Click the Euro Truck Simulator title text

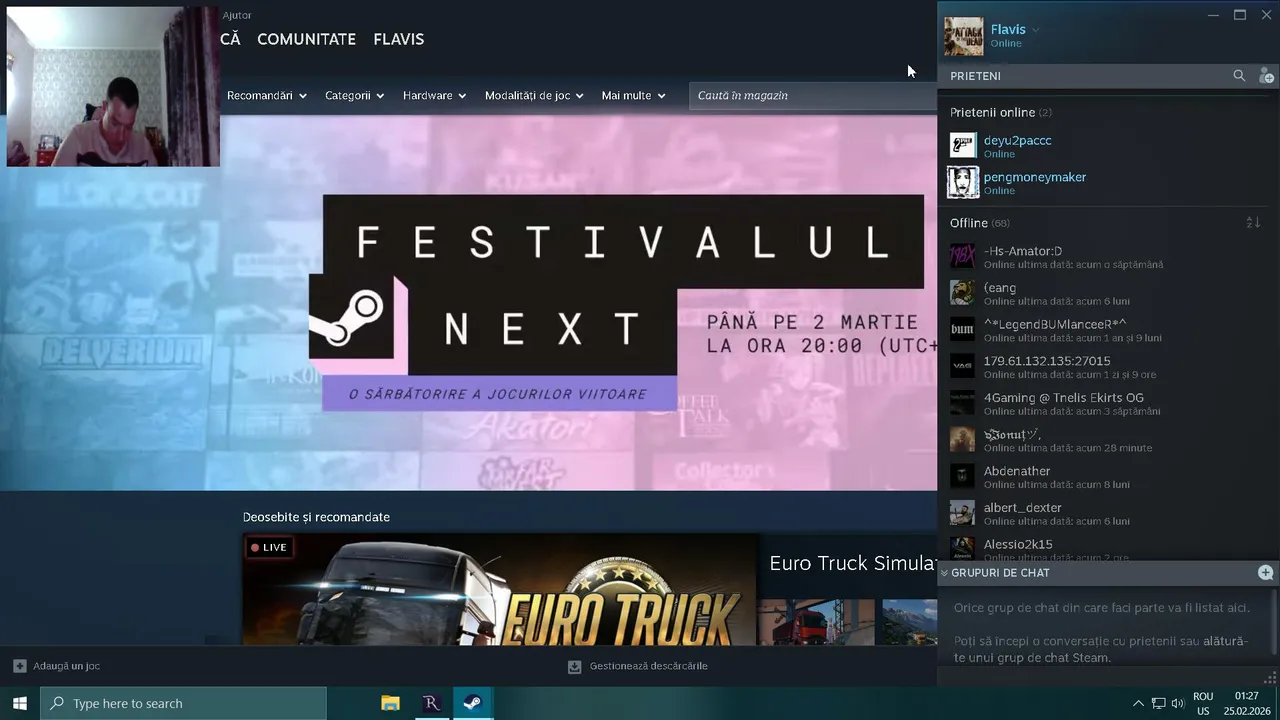[852, 563]
